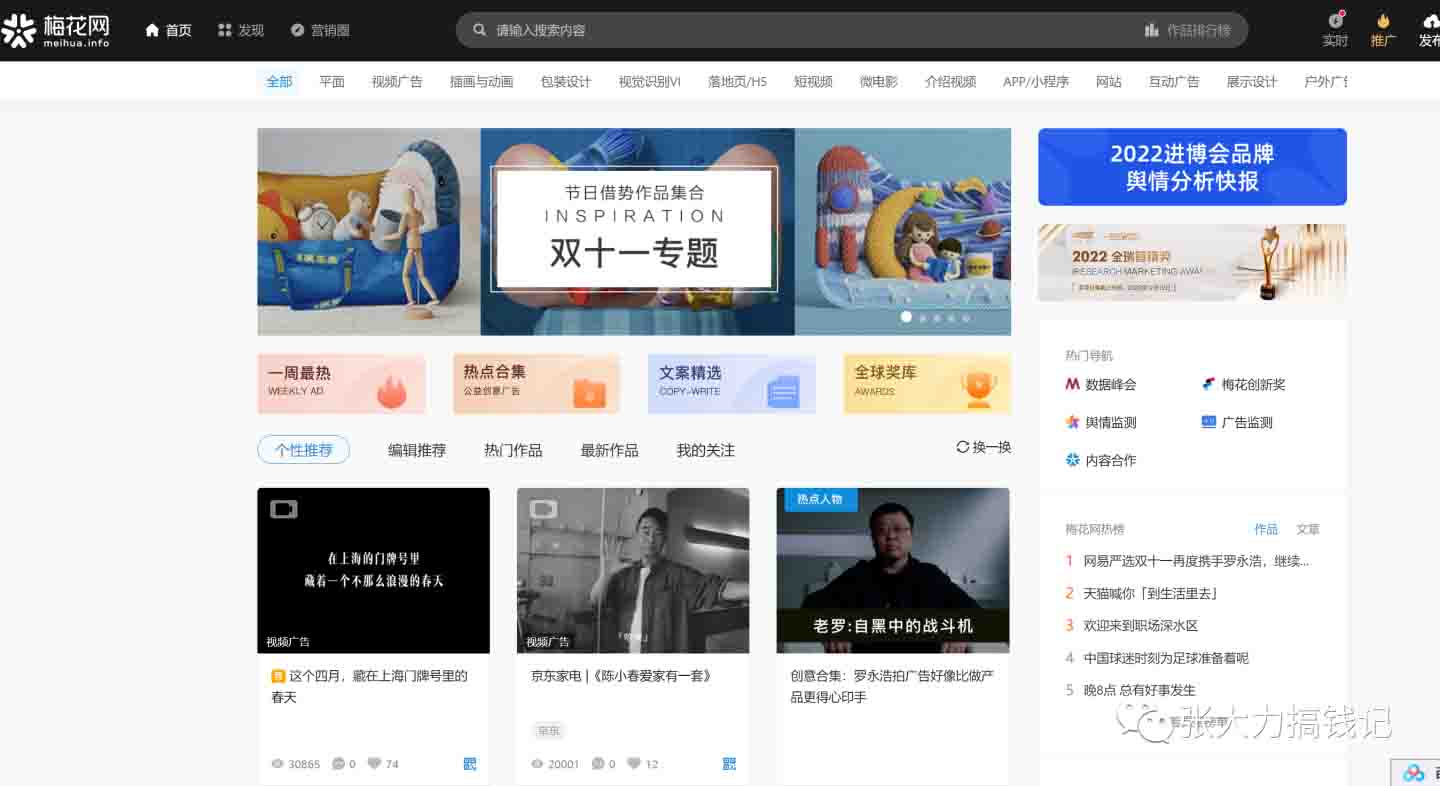This screenshot has height=786, width=1440.
Task: Open QR code on 京东家电 card
Action: click(729, 764)
